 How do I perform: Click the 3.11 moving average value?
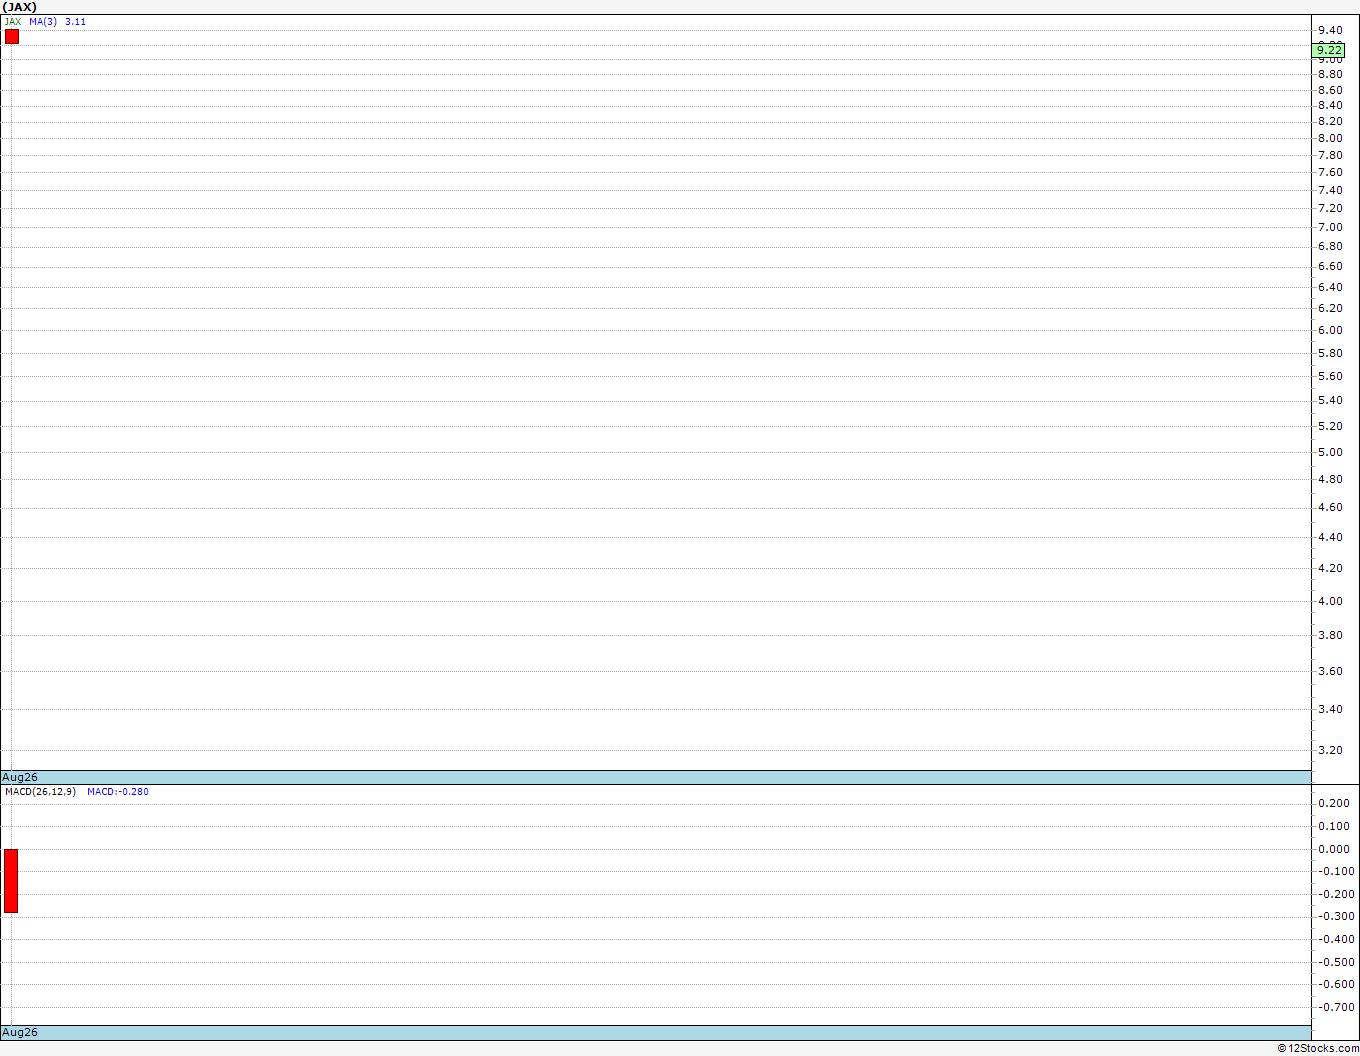[x=75, y=21]
